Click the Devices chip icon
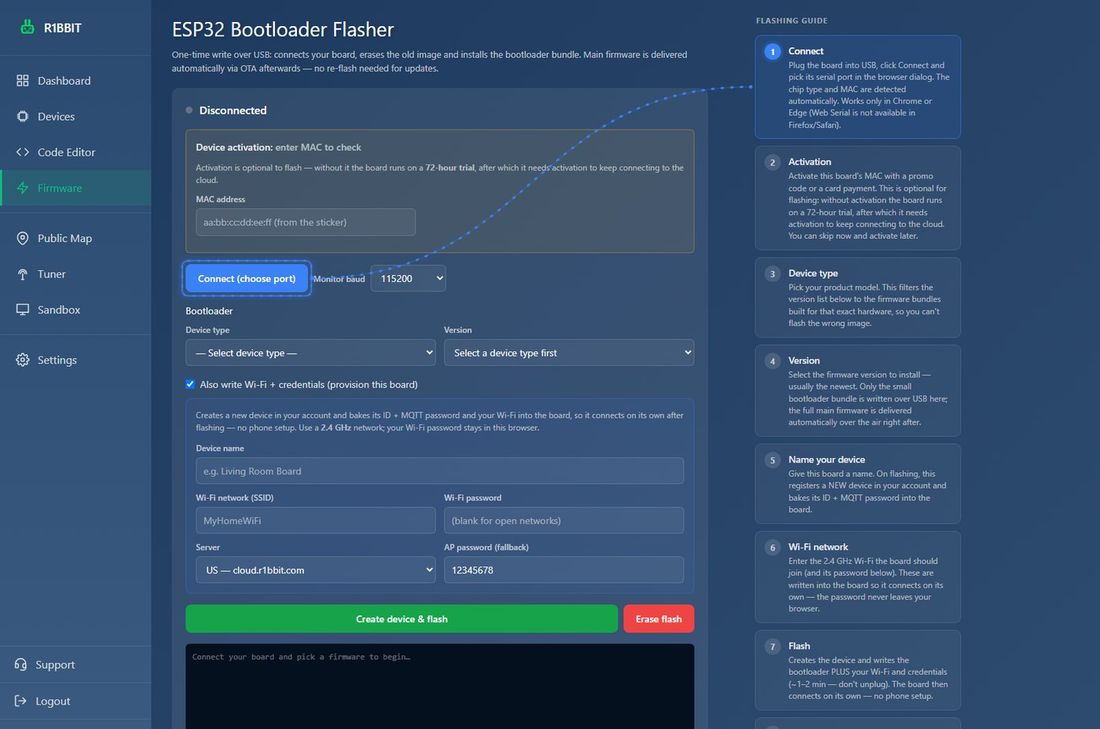The width and height of the screenshot is (1100, 729). tap(22, 116)
